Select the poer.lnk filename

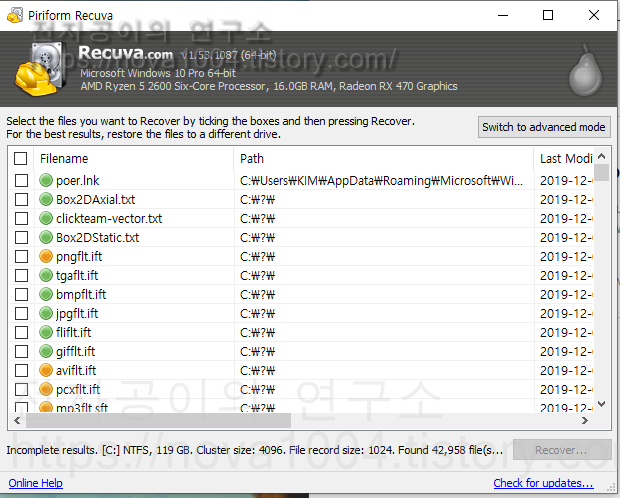pyautogui.click(x=78, y=181)
